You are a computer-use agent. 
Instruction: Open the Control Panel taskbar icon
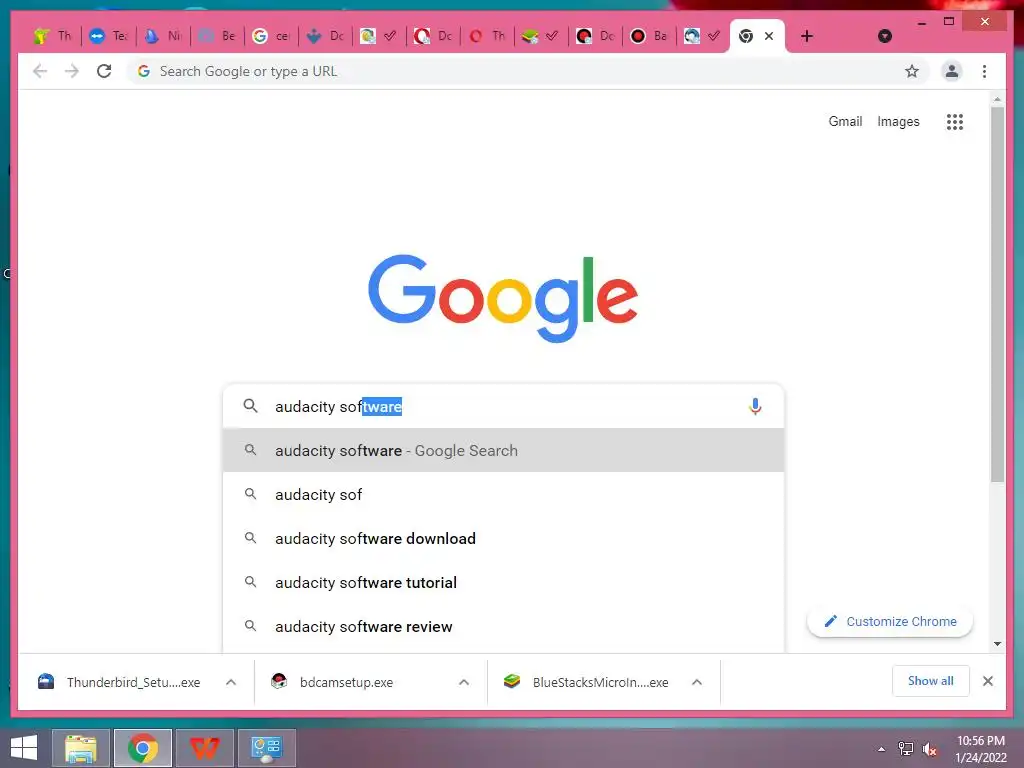pyautogui.click(x=266, y=748)
